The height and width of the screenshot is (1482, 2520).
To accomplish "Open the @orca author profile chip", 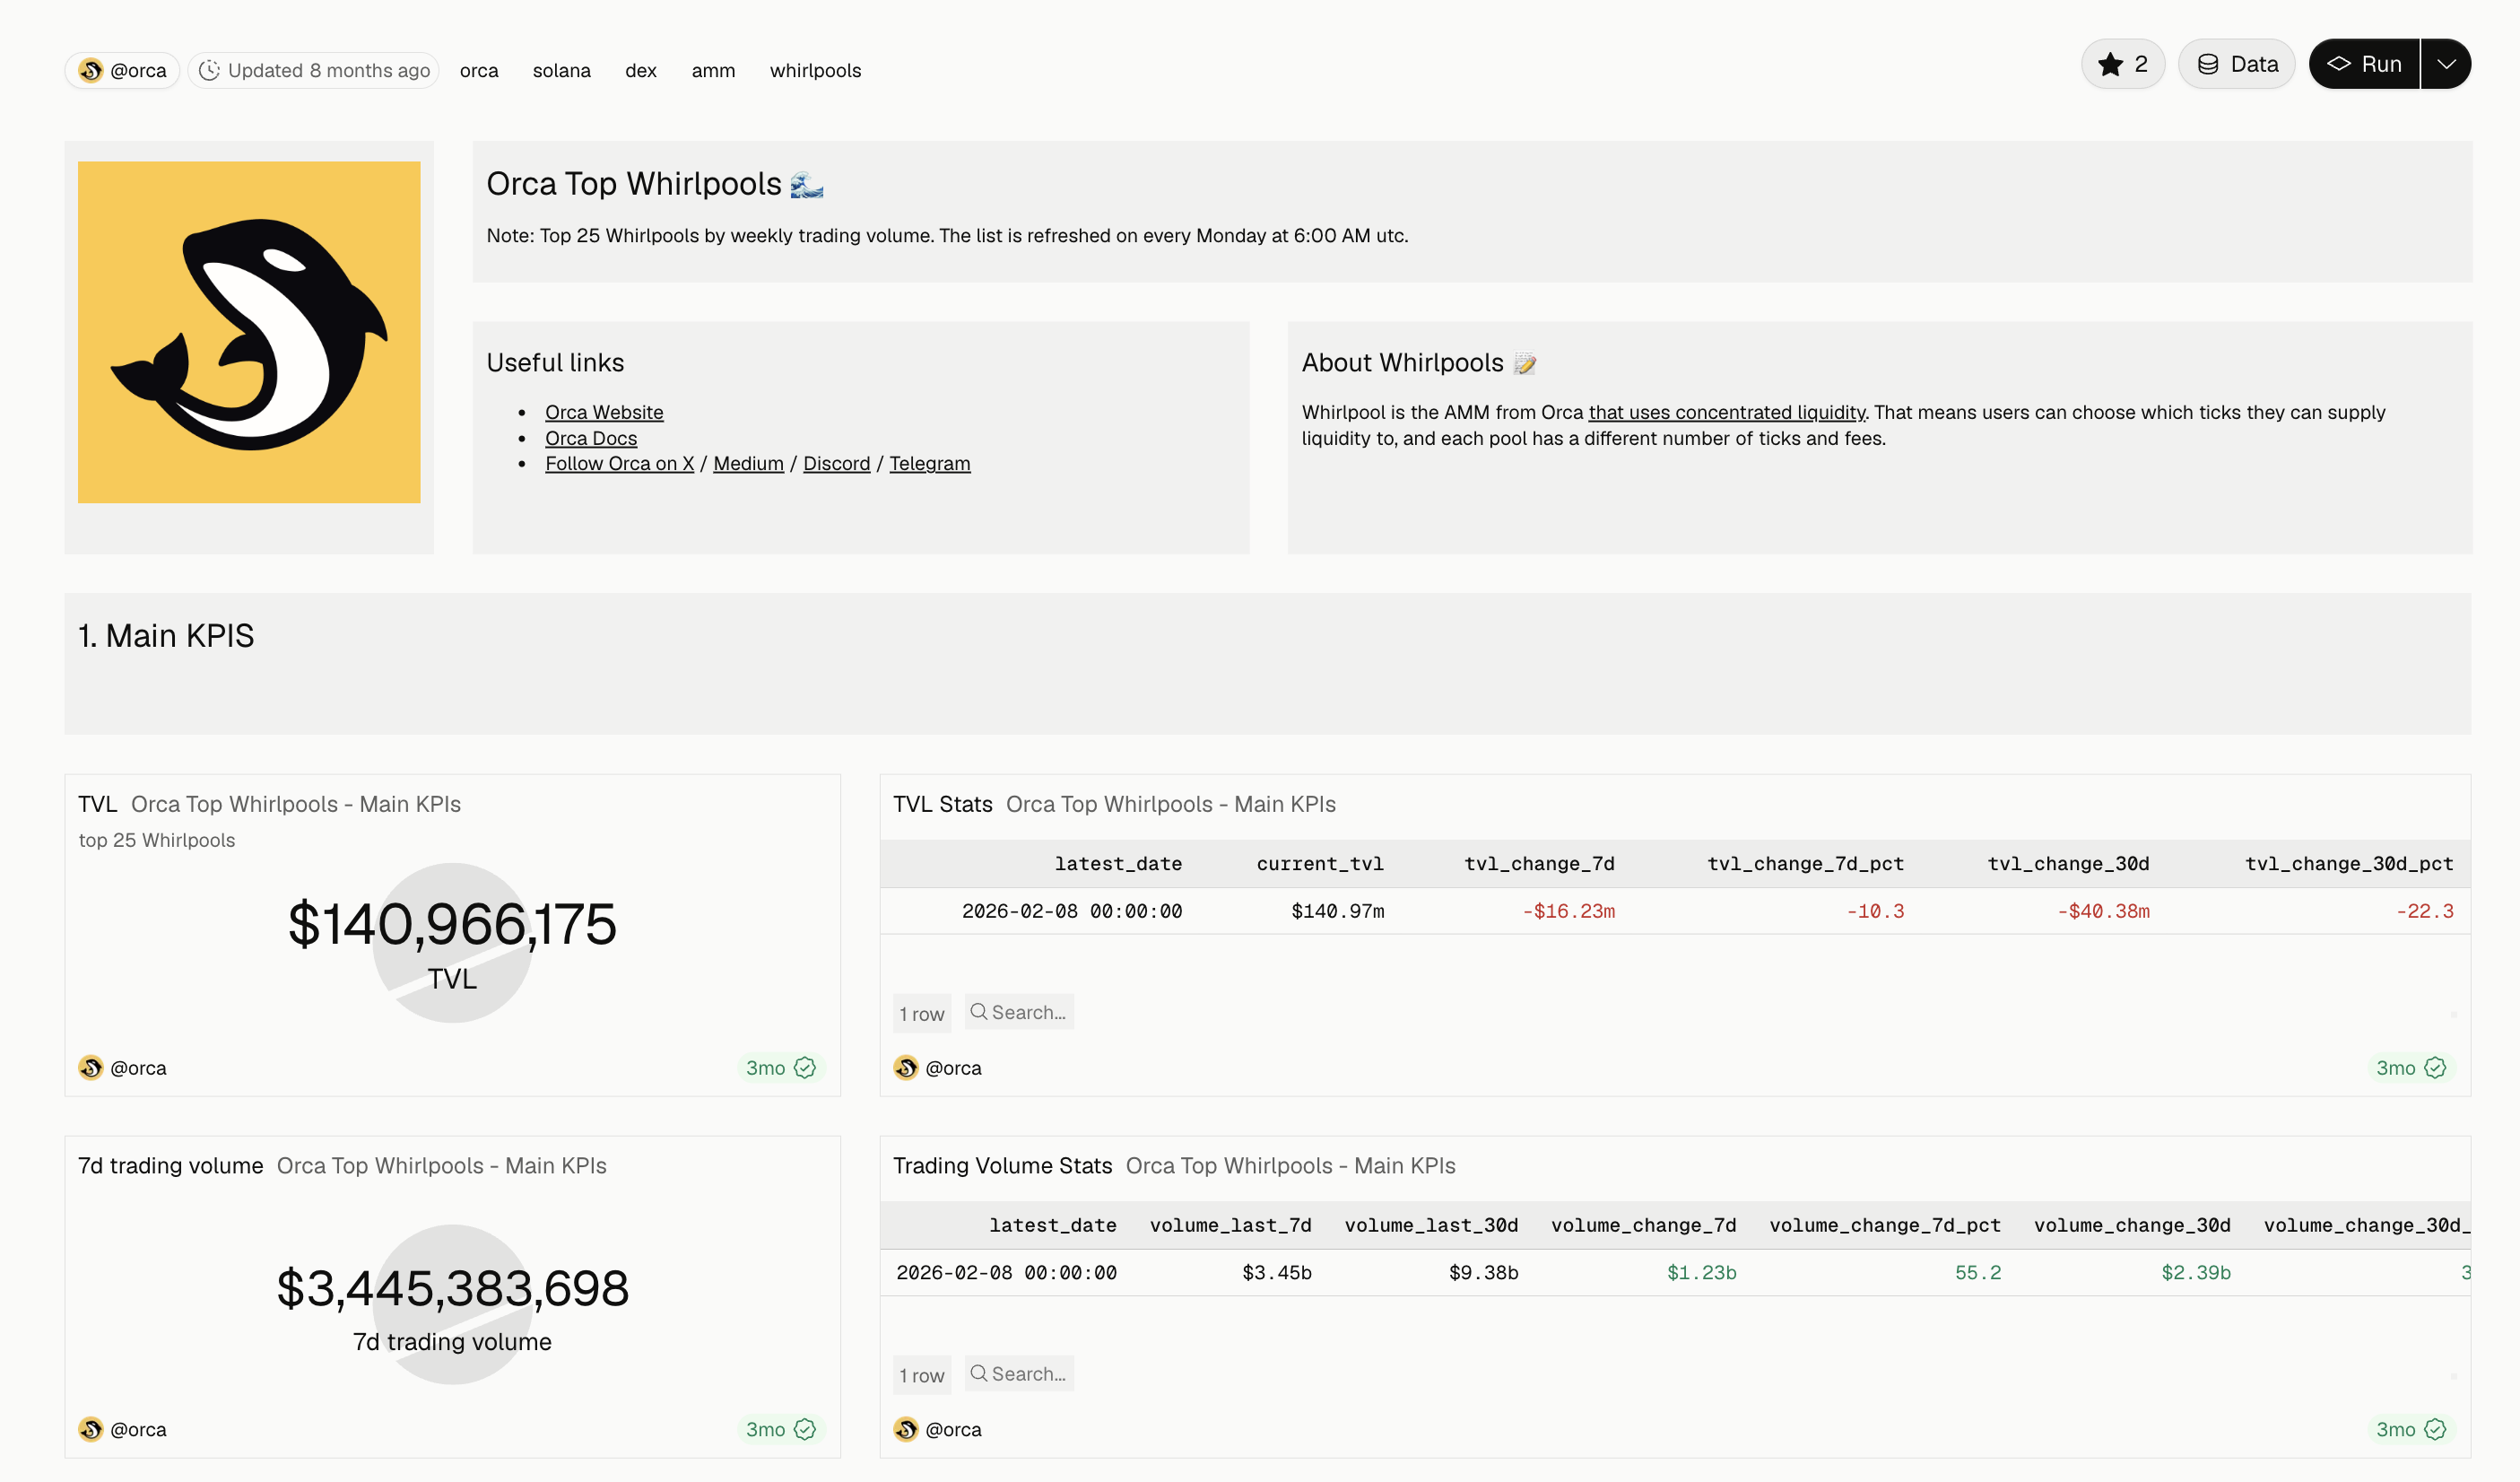I will click(123, 71).
